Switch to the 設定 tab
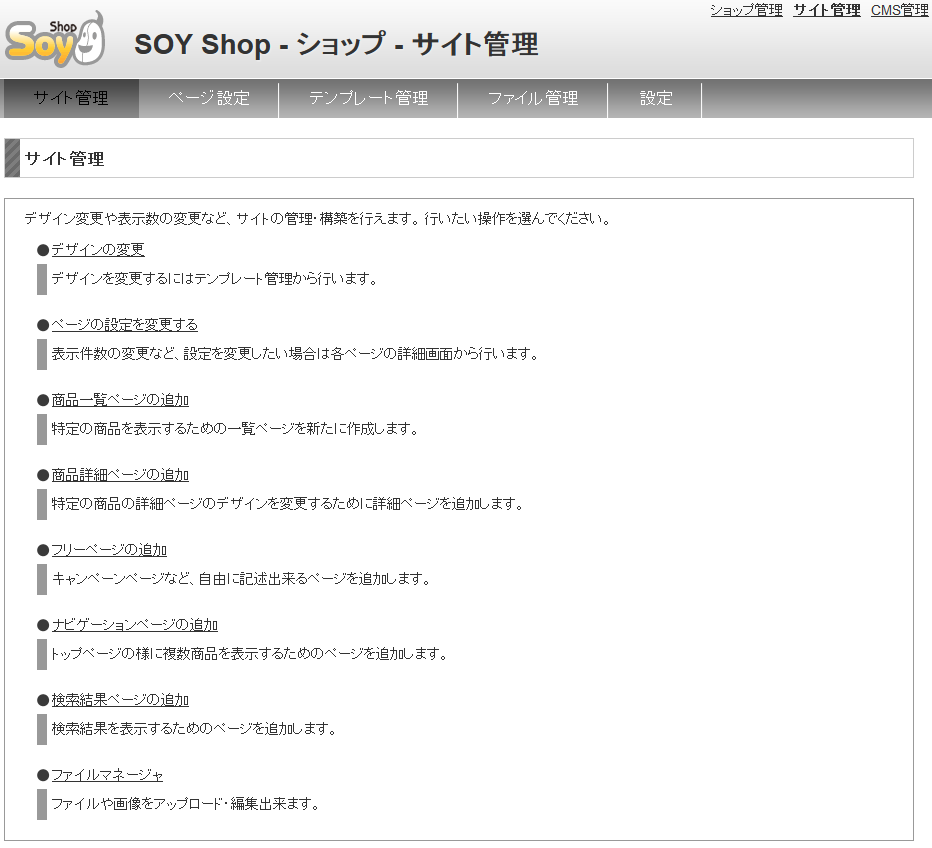 pos(656,98)
